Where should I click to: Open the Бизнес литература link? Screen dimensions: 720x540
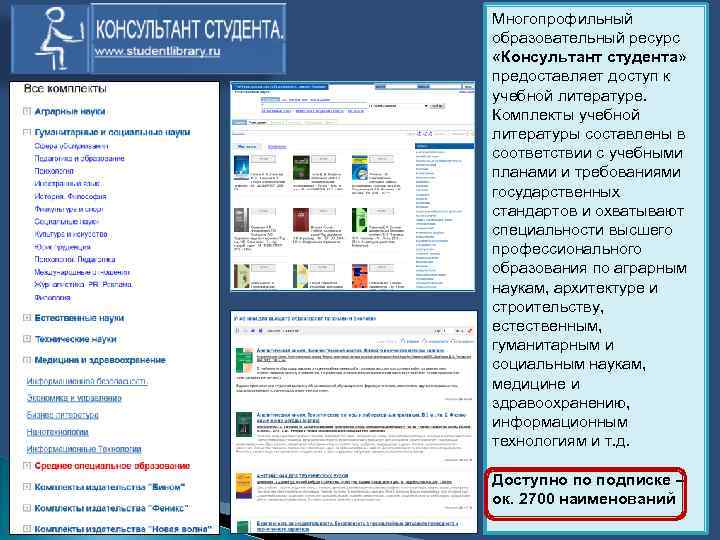pos(62,415)
